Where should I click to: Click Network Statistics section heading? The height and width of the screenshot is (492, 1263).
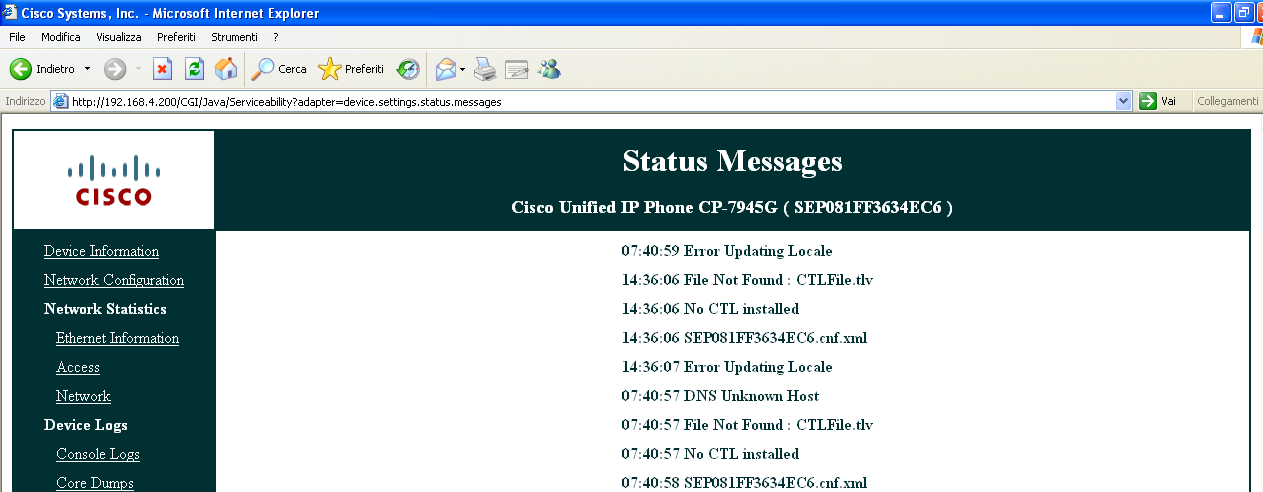[105, 309]
